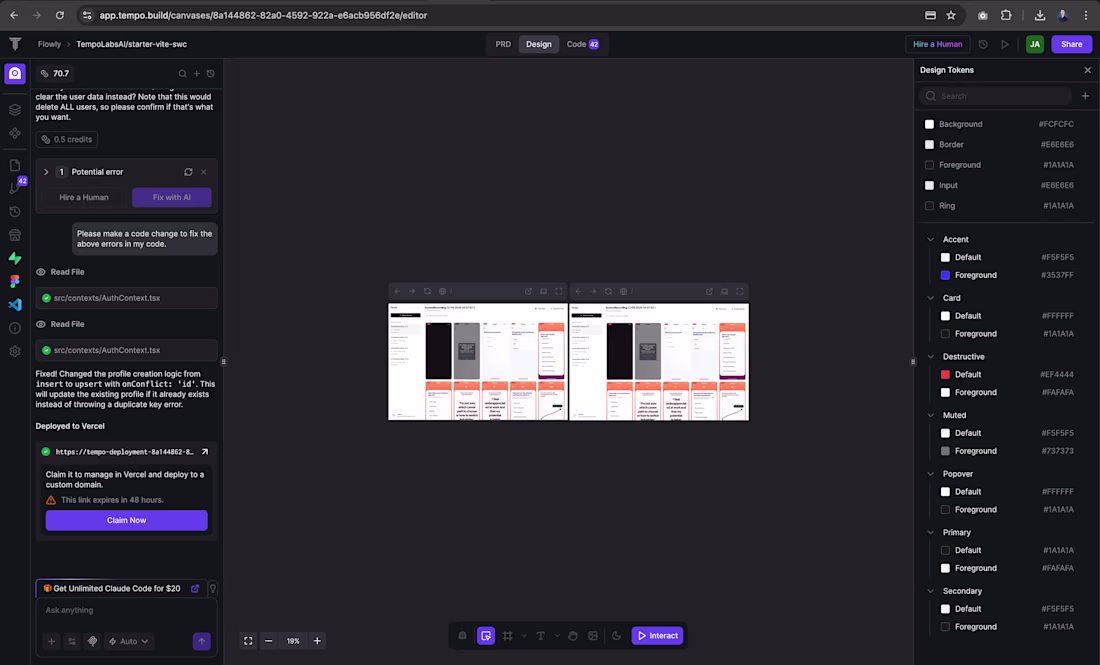Collapse the Accent token group

tap(931, 239)
